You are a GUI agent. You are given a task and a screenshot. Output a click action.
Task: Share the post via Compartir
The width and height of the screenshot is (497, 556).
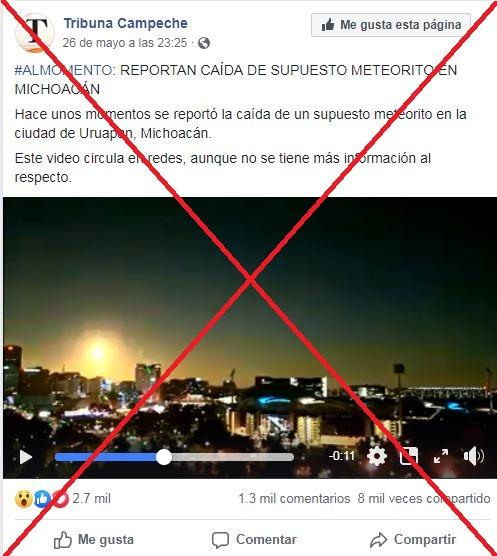(x=413, y=540)
